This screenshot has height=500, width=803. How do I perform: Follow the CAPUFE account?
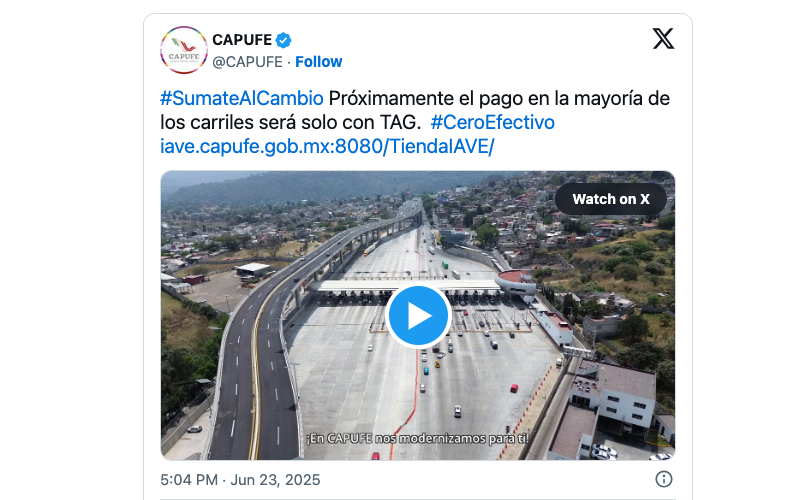[x=319, y=61]
